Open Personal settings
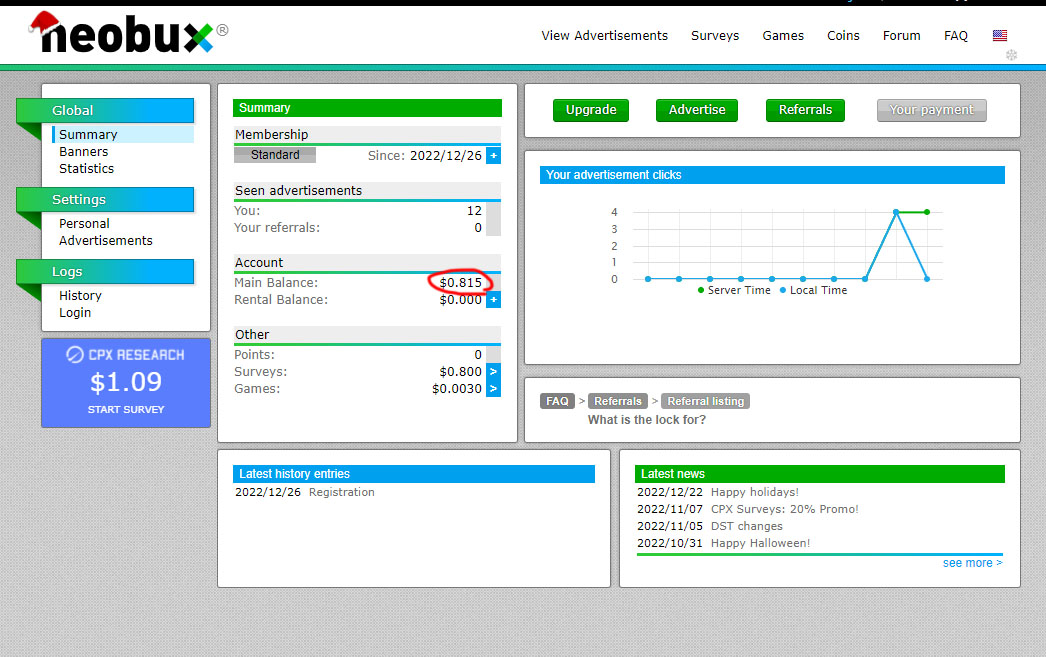 coord(84,223)
